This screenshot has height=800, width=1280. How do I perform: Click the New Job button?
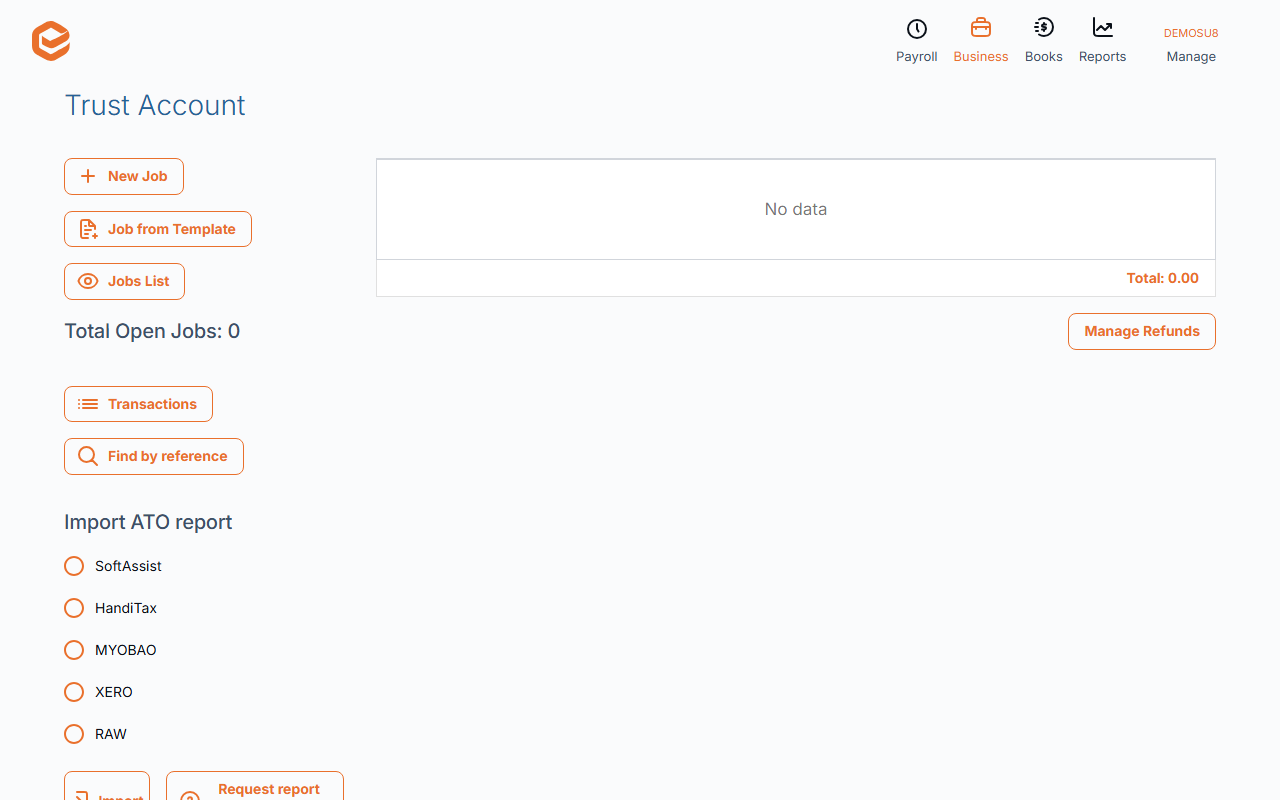tap(124, 176)
